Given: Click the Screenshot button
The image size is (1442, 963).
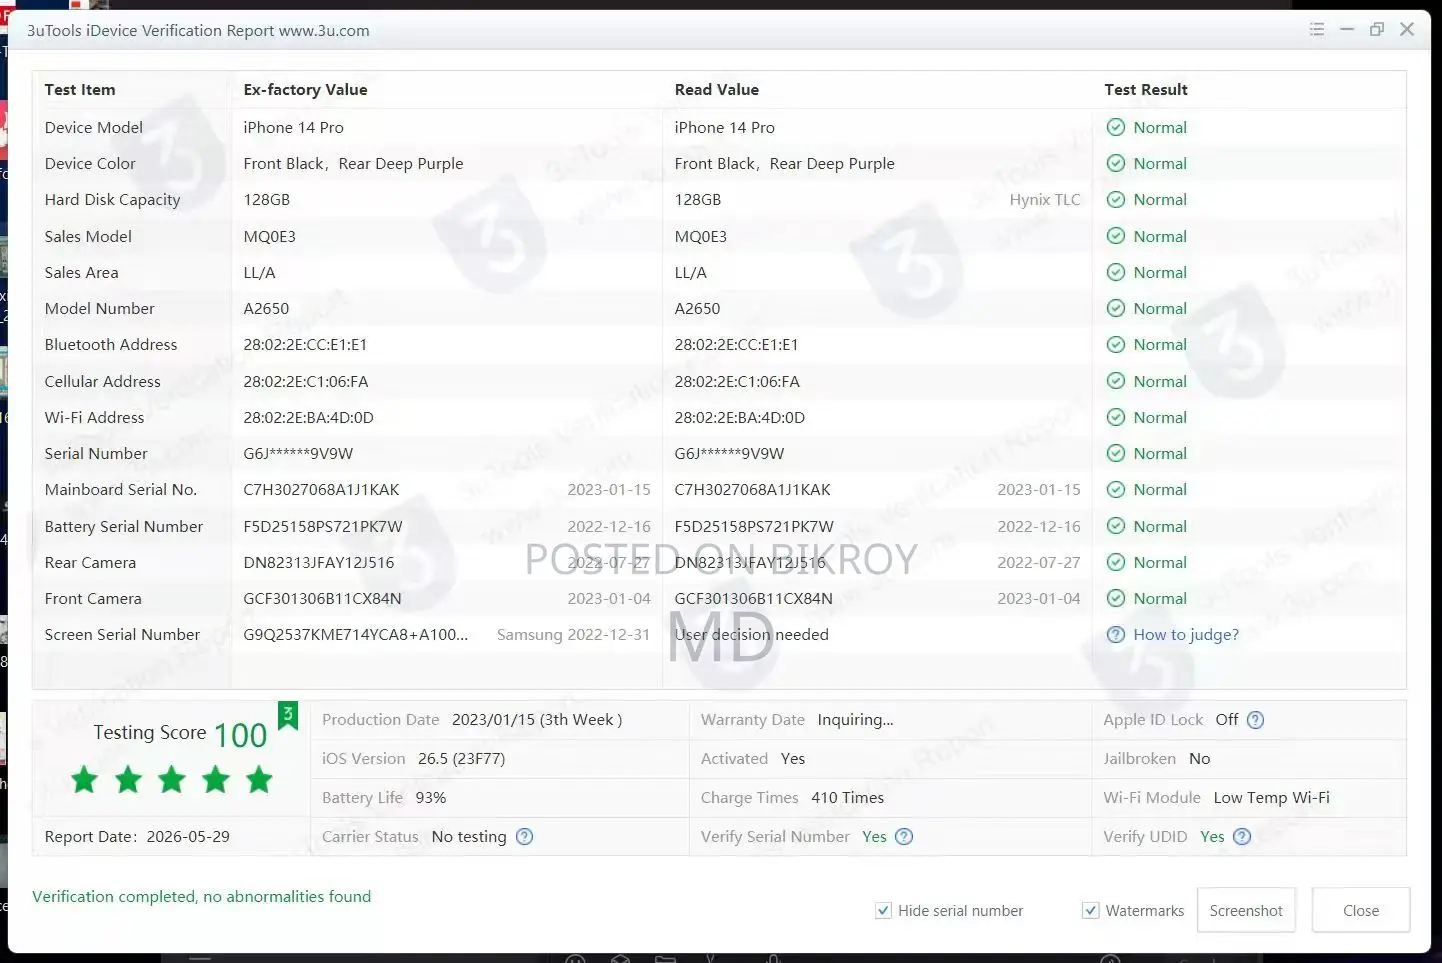Looking at the screenshot, I should pos(1246,910).
